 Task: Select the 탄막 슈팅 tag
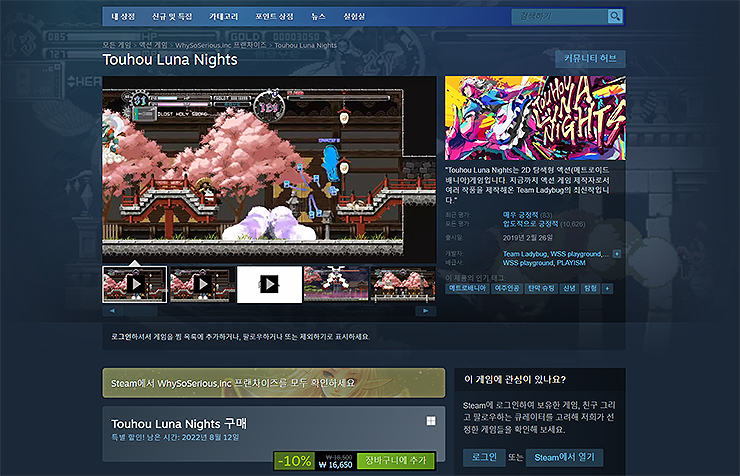click(541, 288)
